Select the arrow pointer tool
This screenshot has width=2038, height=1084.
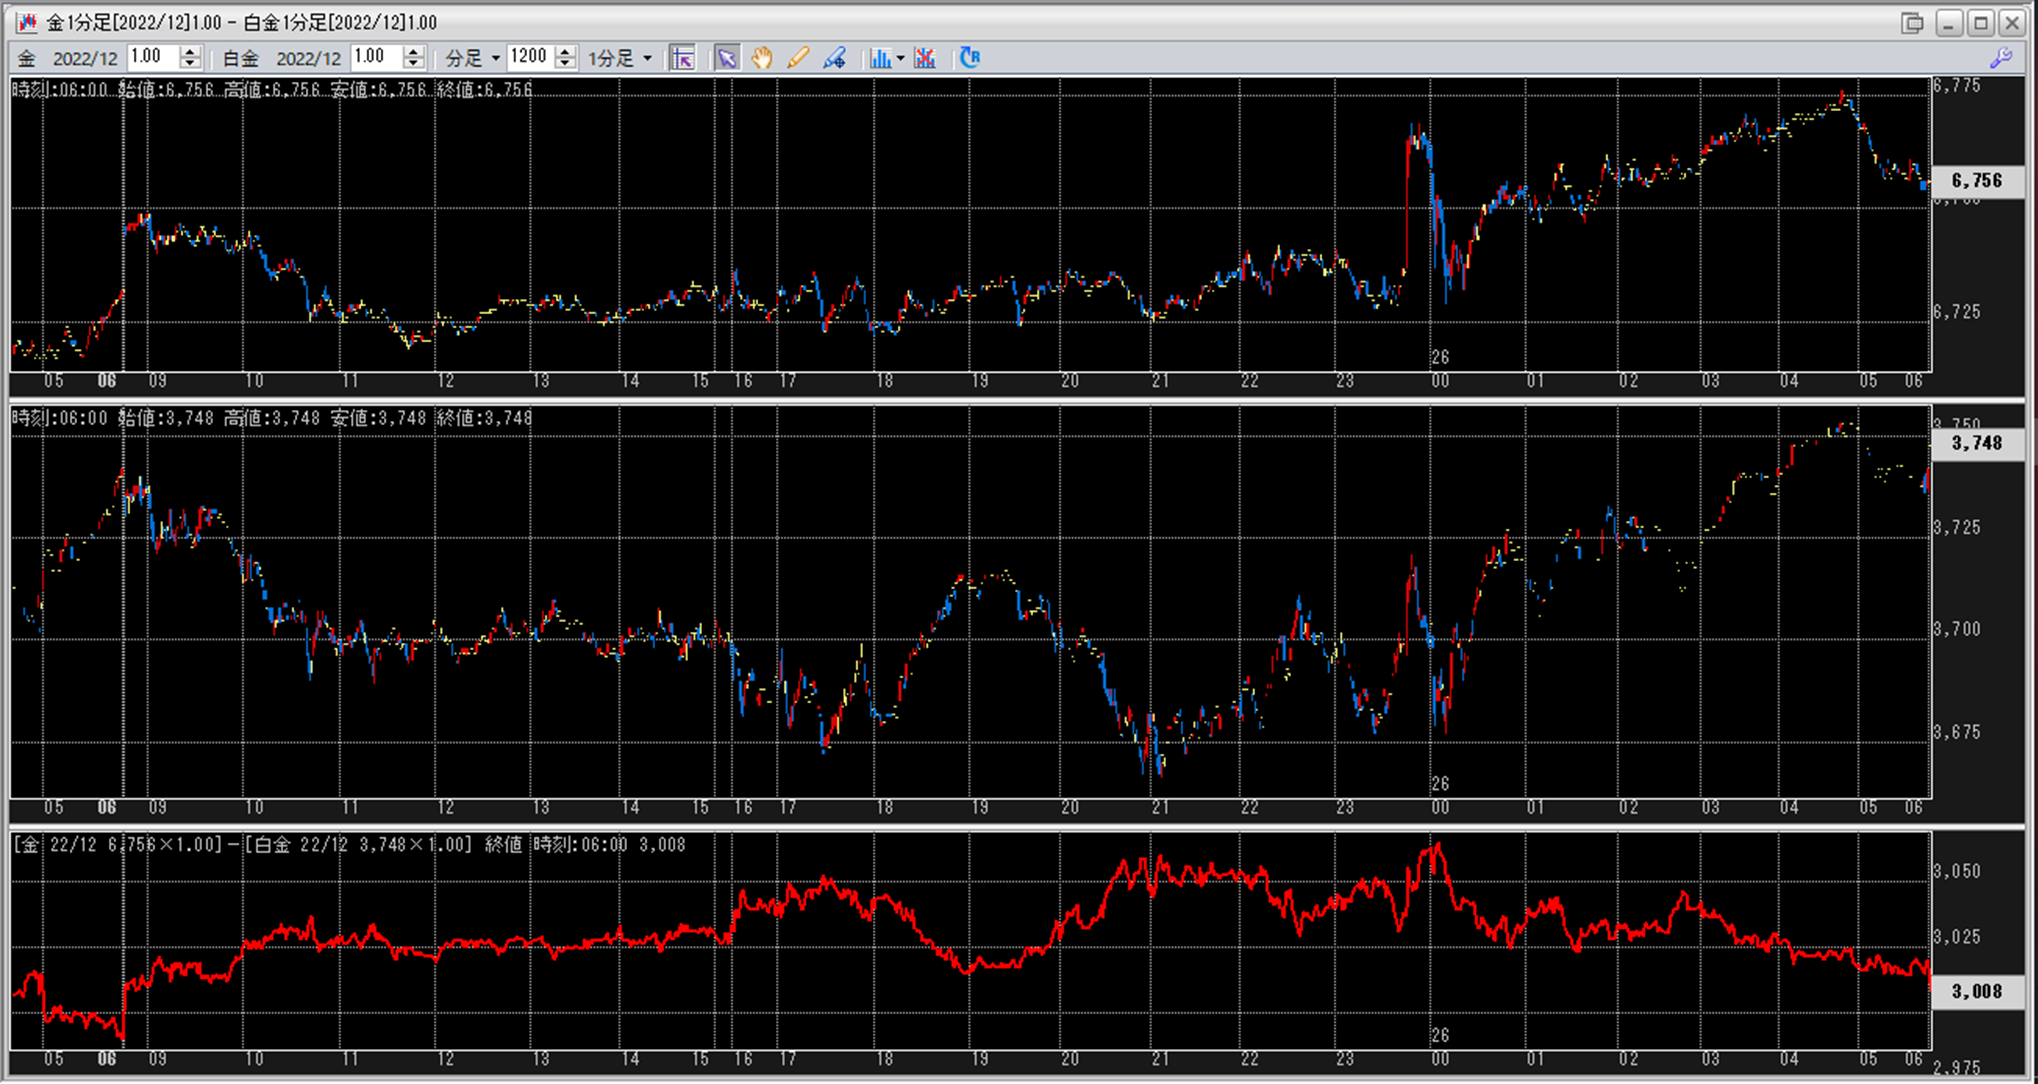[x=727, y=58]
